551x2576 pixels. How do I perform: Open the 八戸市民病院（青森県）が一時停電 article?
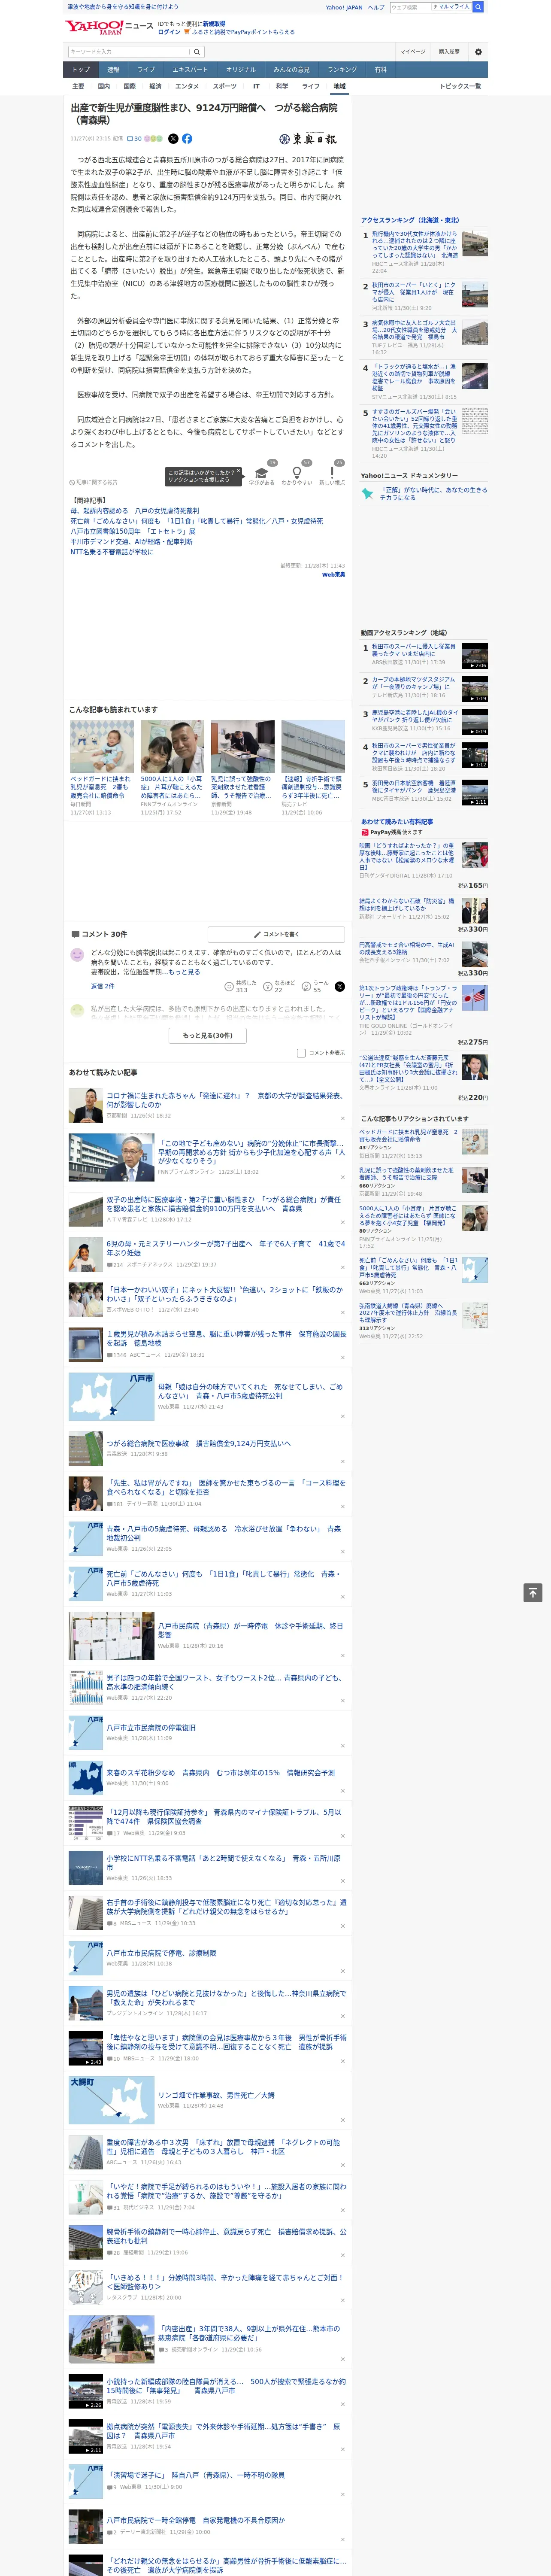pos(250,1630)
